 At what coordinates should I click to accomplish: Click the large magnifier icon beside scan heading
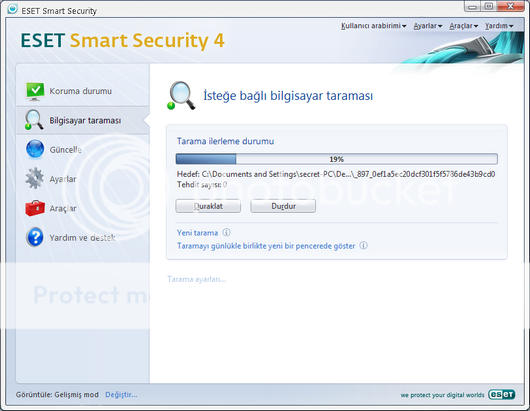[x=182, y=95]
